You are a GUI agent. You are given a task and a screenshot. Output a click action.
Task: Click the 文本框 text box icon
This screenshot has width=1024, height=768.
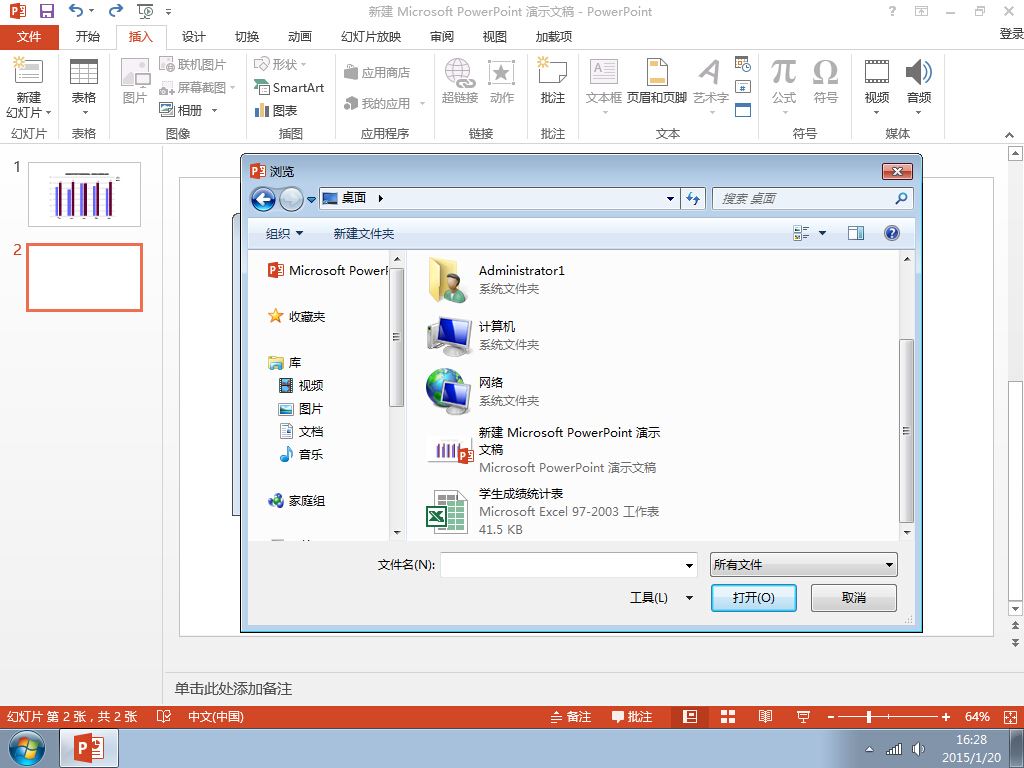tap(603, 72)
